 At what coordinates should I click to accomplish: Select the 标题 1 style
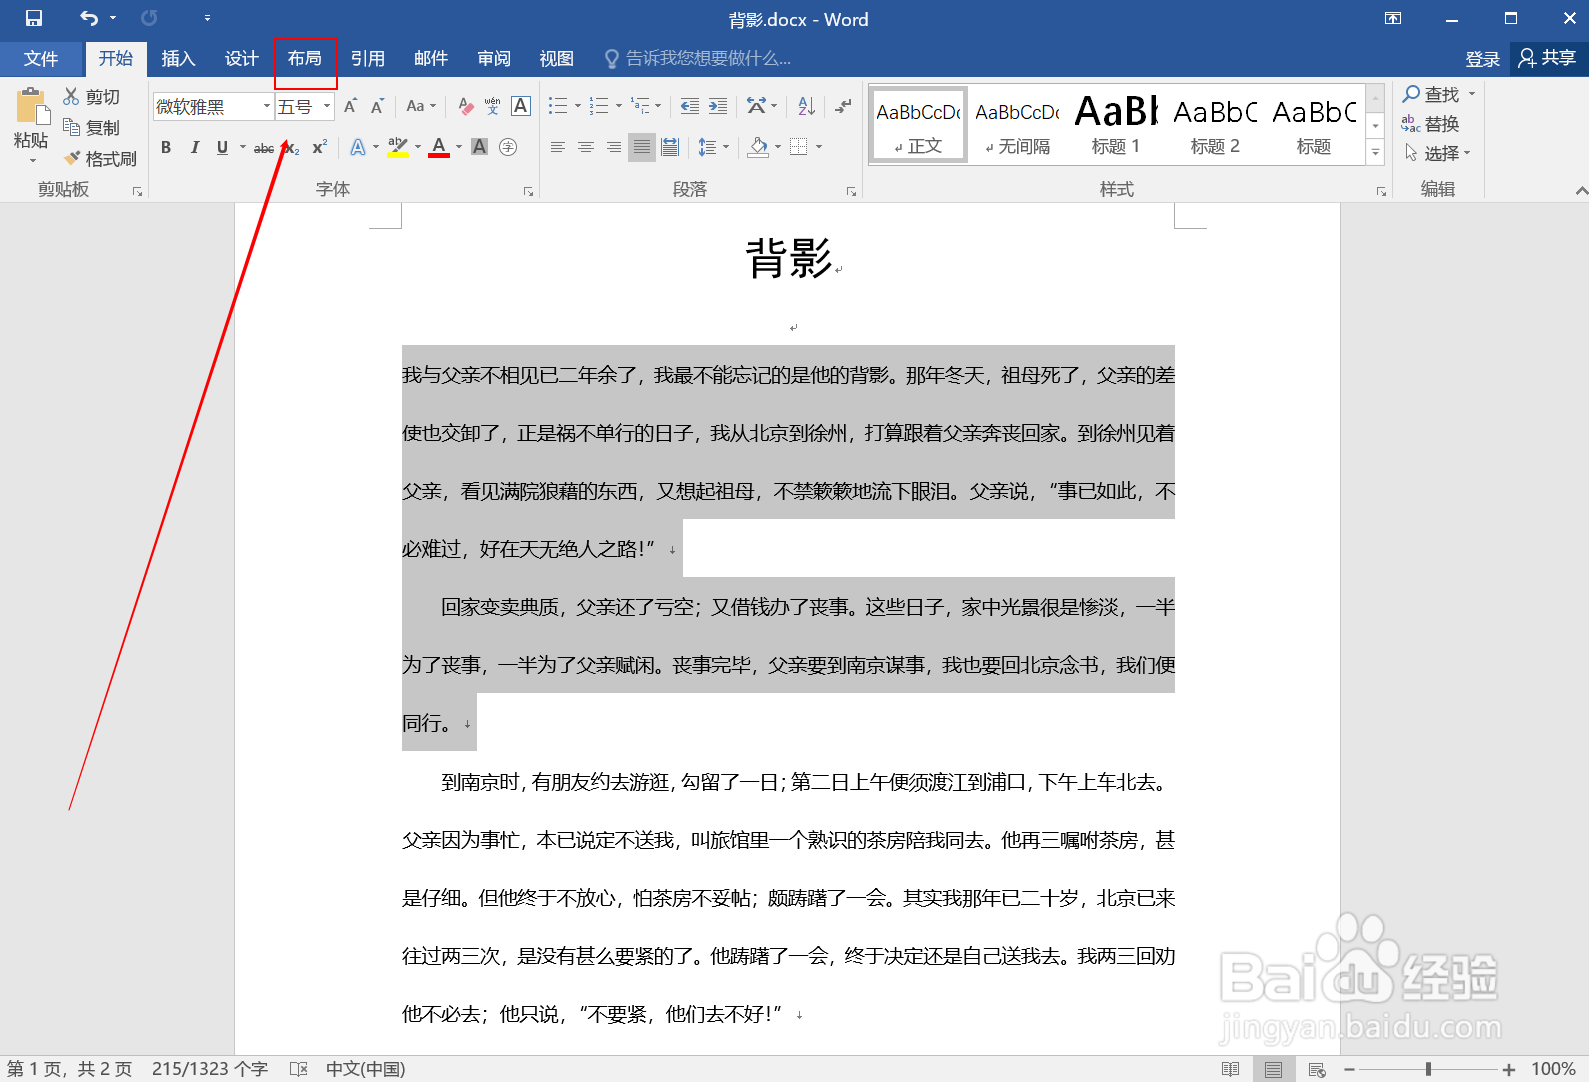(1116, 124)
